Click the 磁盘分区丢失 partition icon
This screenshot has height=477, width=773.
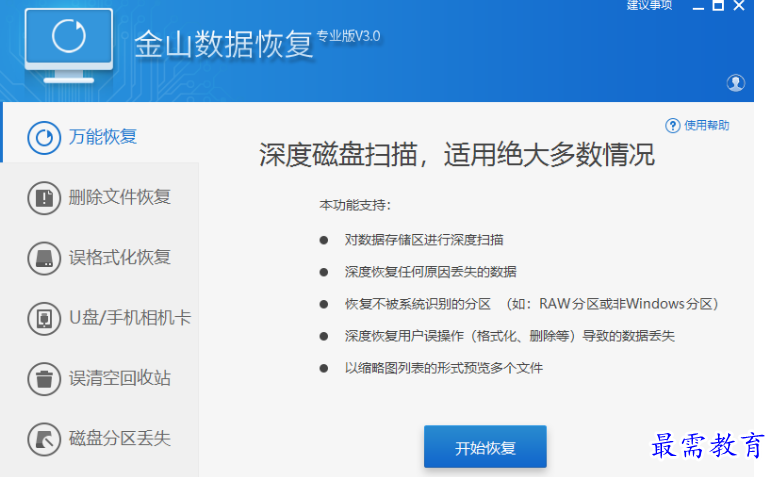coord(44,439)
